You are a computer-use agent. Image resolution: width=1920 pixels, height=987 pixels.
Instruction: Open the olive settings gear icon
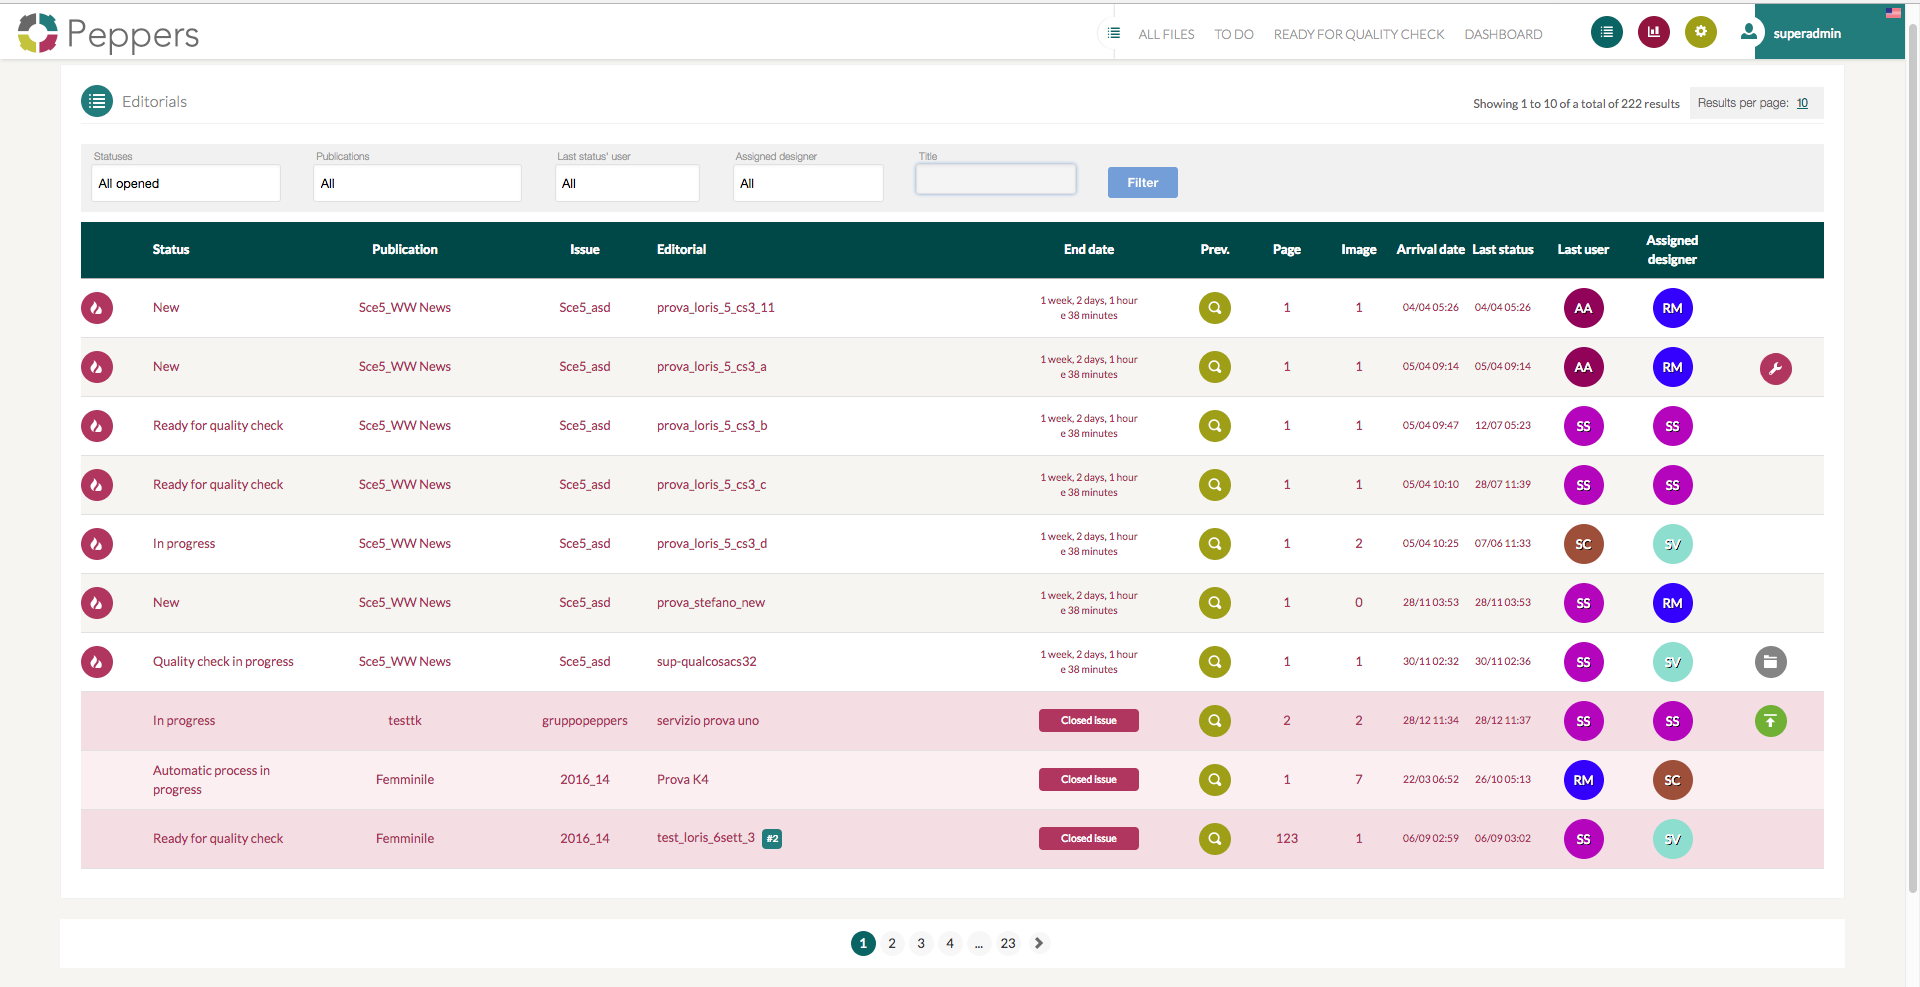(1700, 32)
